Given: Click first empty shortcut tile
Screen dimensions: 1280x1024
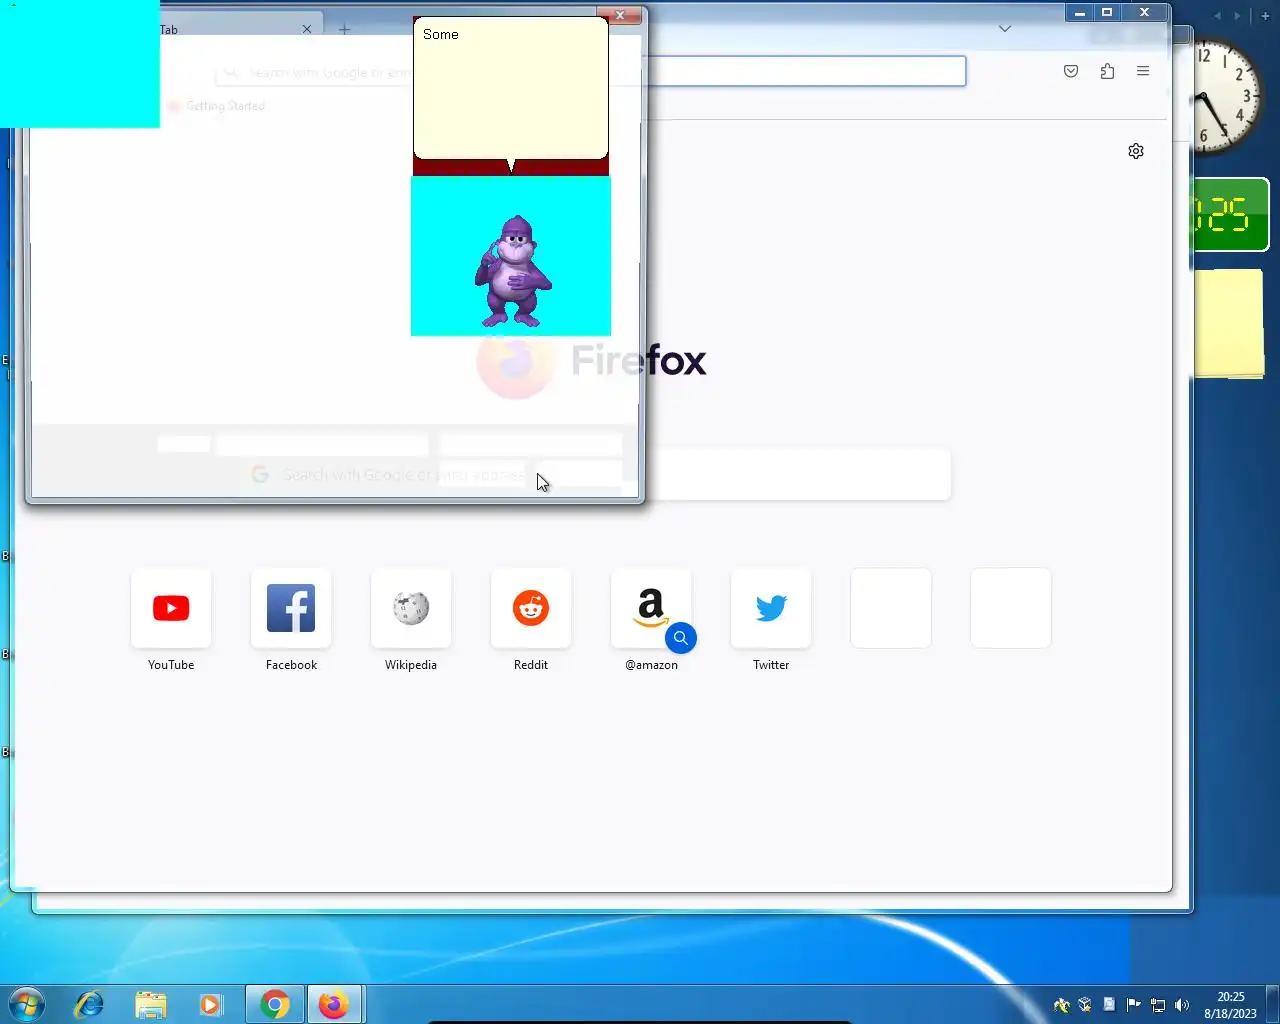Looking at the screenshot, I should [x=891, y=608].
